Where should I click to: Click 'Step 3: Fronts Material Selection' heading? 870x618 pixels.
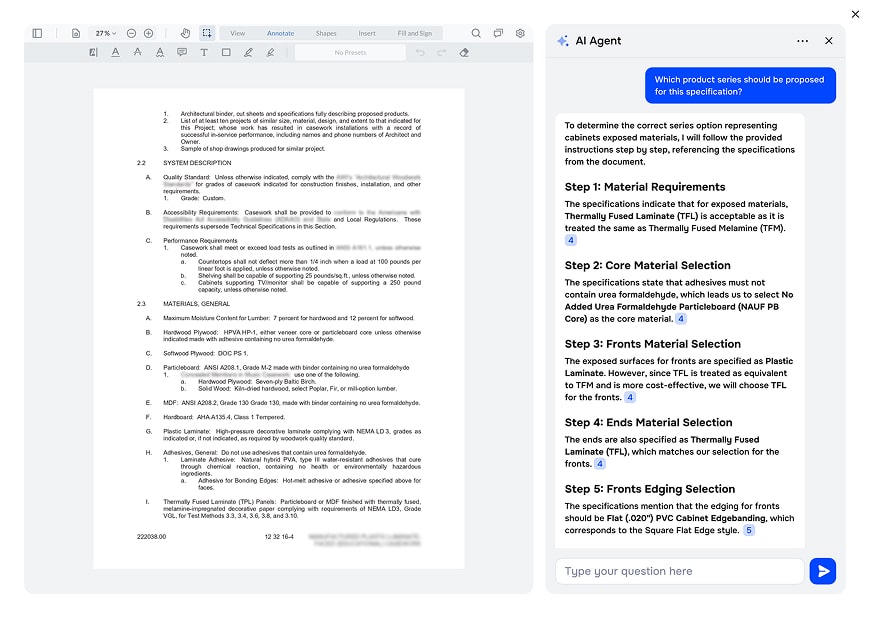(x=652, y=344)
